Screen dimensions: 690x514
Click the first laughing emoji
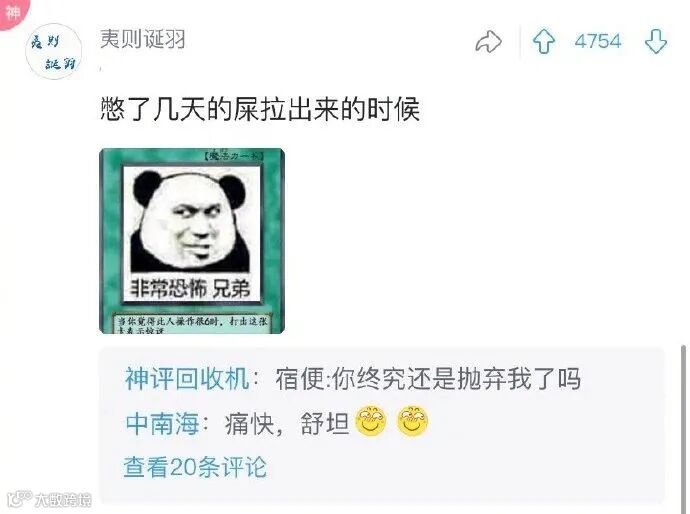coord(371,421)
